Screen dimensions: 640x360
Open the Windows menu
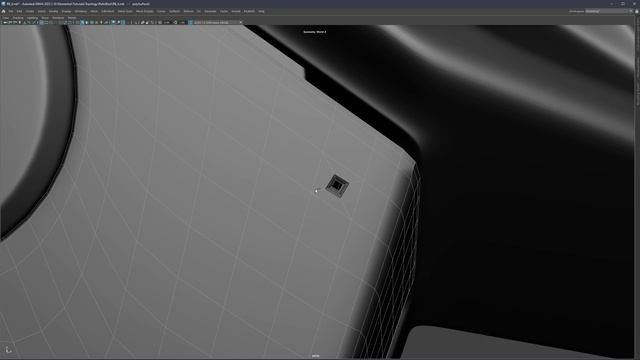[80, 11]
